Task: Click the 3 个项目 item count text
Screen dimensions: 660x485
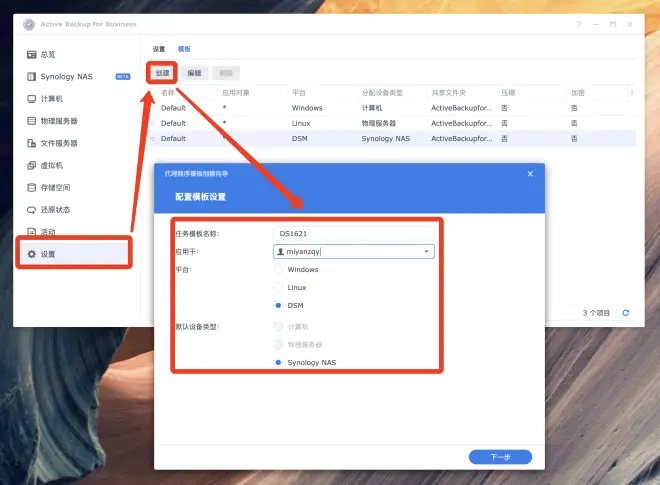Action: (x=596, y=313)
